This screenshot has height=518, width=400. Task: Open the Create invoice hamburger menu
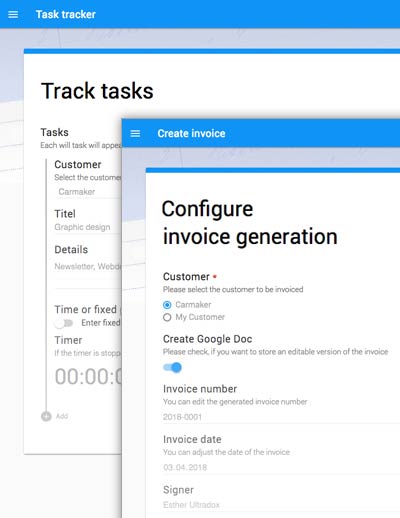pyautogui.click(x=135, y=134)
